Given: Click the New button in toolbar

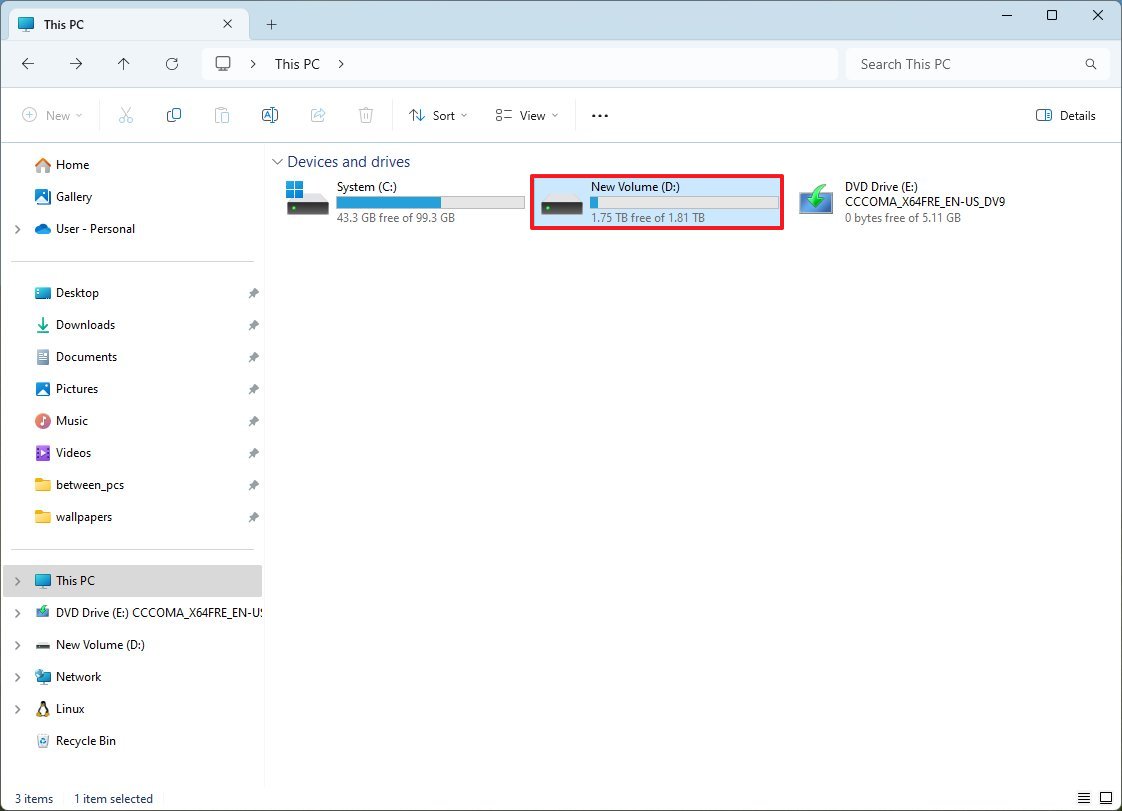Looking at the screenshot, I should coord(52,115).
